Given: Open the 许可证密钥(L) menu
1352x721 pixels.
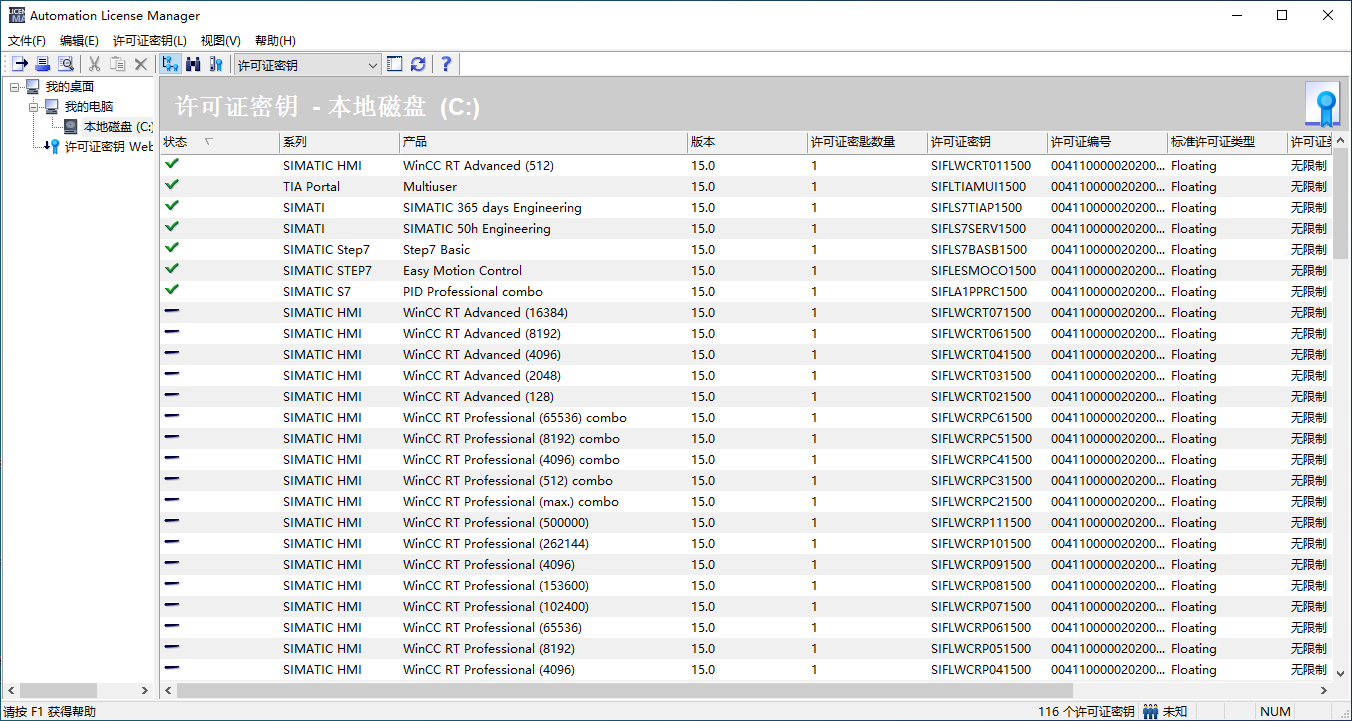Looking at the screenshot, I should click(x=150, y=41).
